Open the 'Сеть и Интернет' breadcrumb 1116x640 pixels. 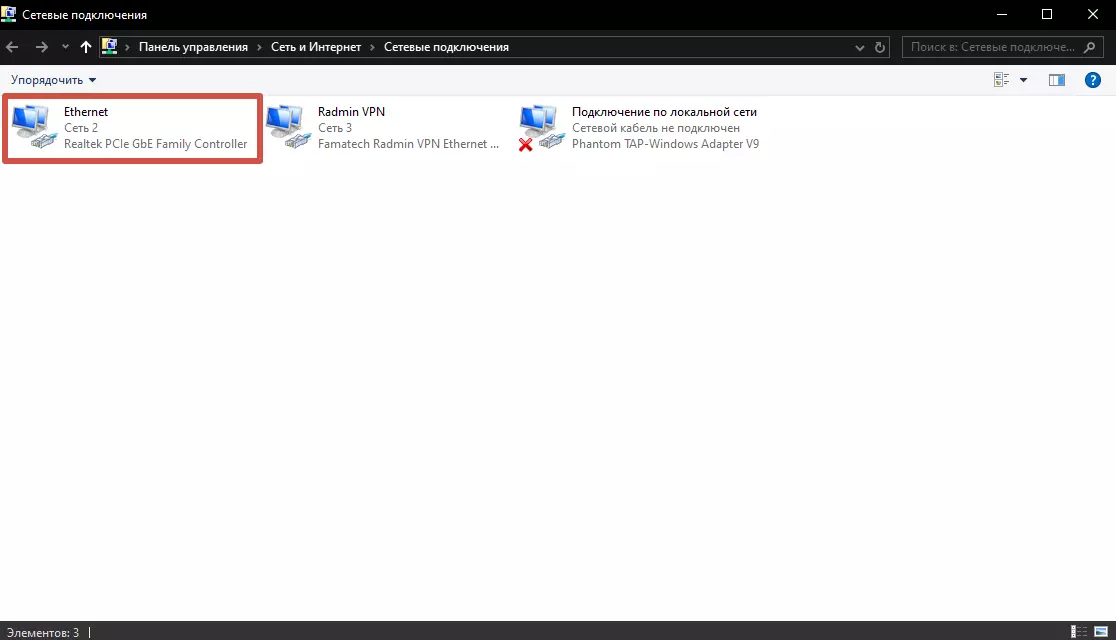coord(316,47)
